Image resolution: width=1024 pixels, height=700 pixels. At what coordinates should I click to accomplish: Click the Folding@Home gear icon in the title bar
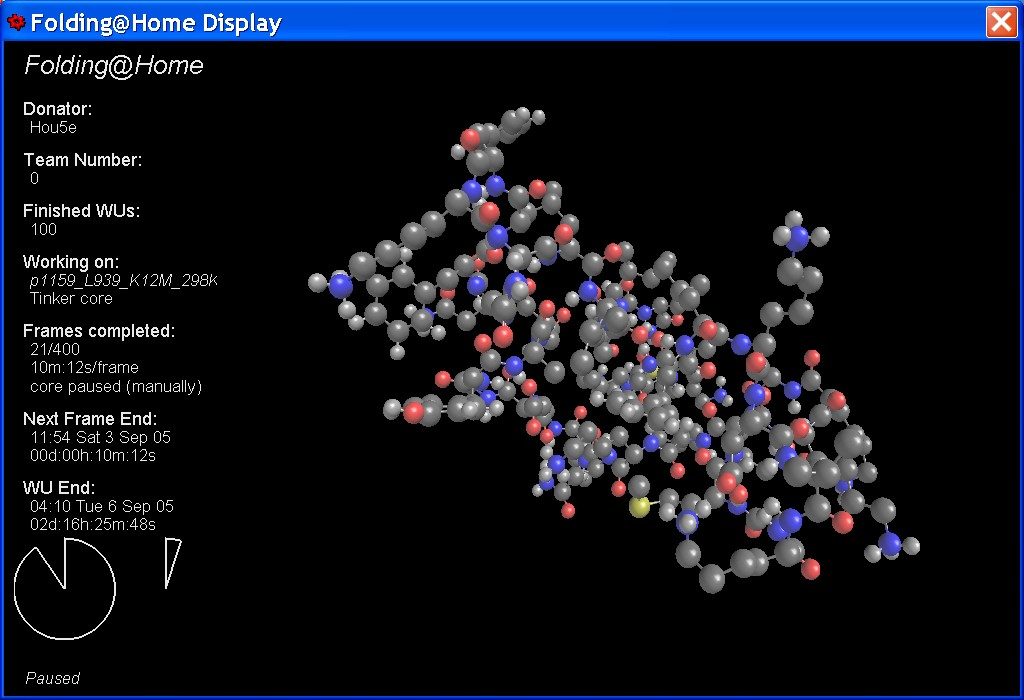point(15,21)
